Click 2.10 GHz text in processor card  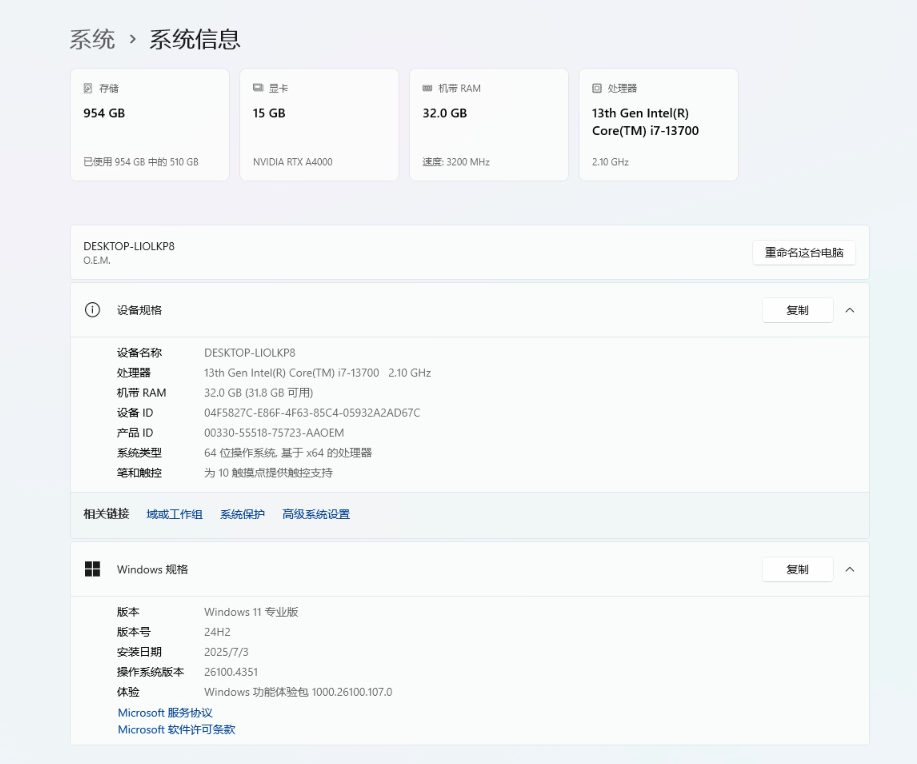(x=610, y=162)
